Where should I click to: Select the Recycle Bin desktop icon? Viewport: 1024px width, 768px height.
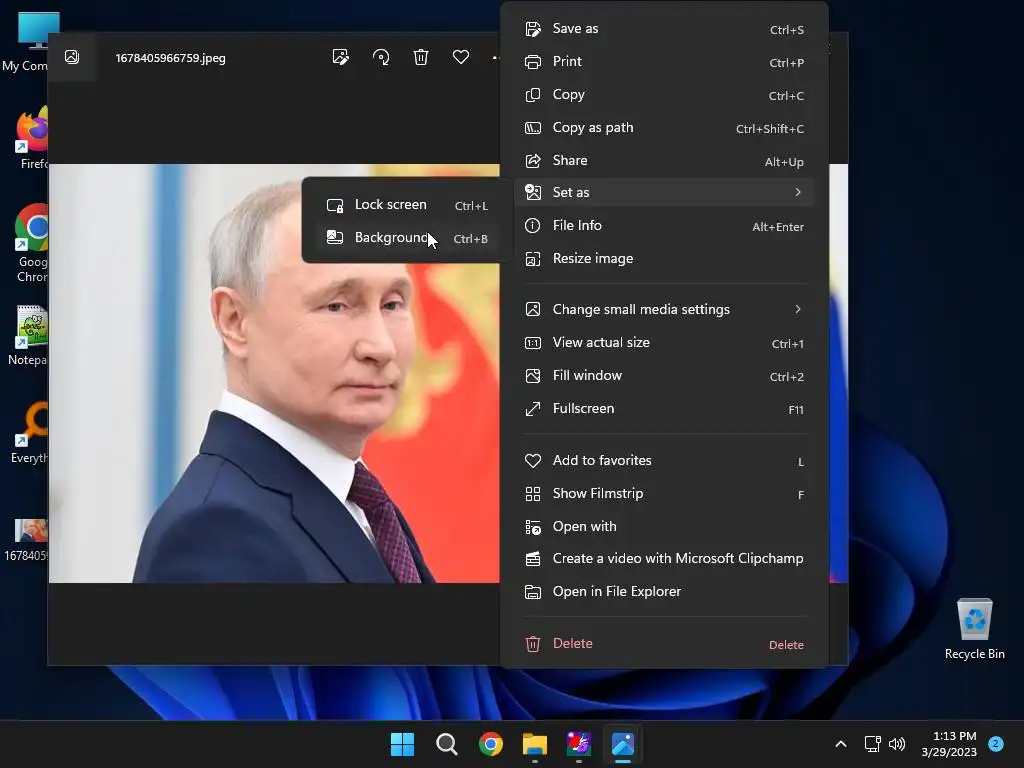pyautogui.click(x=974, y=629)
